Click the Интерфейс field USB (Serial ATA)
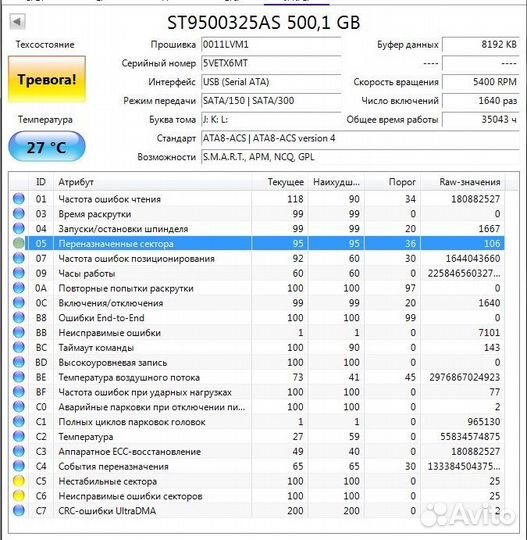 pos(271,82)
